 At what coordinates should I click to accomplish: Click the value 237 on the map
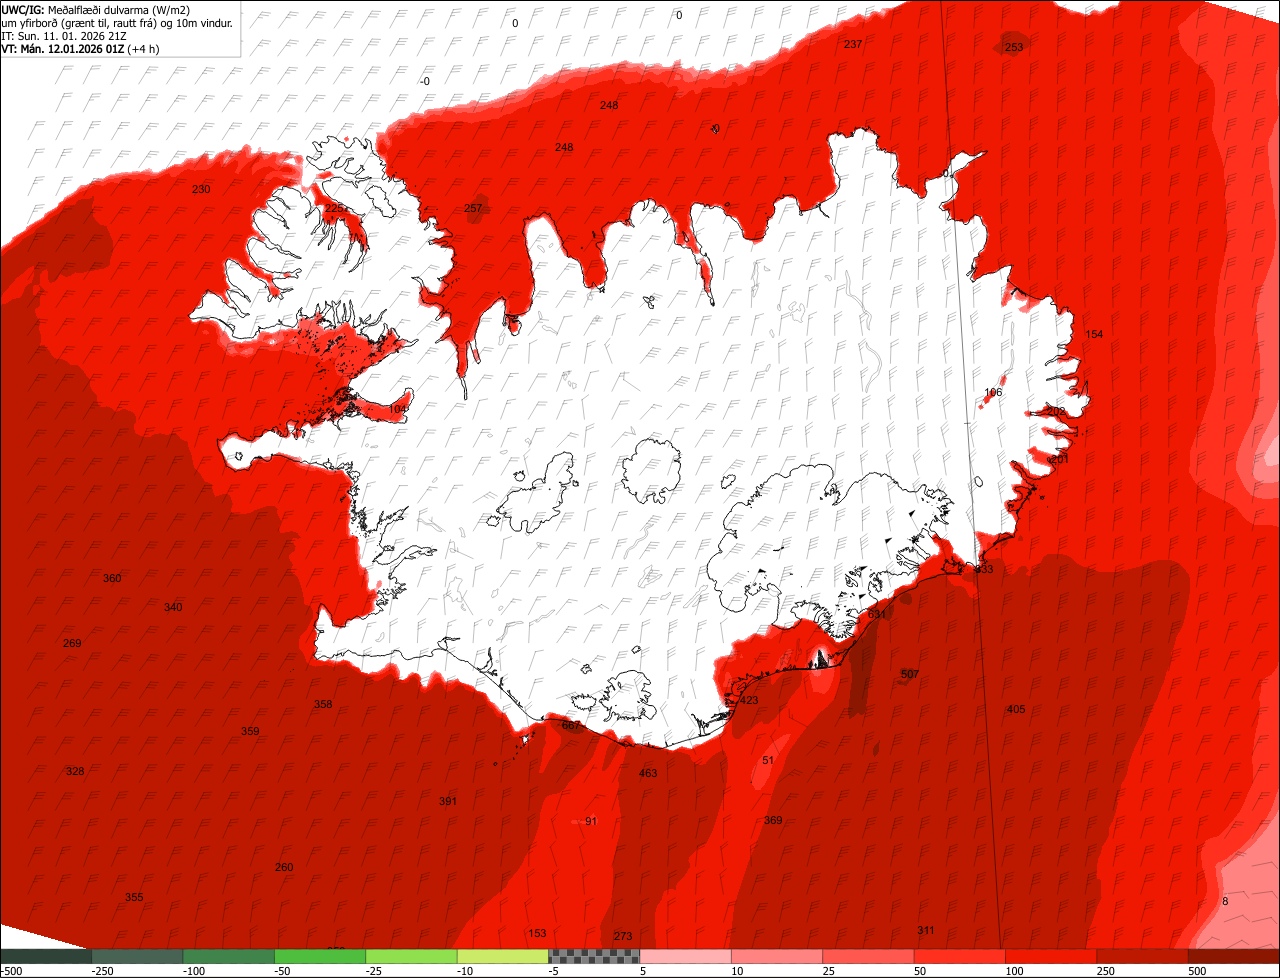853,45
